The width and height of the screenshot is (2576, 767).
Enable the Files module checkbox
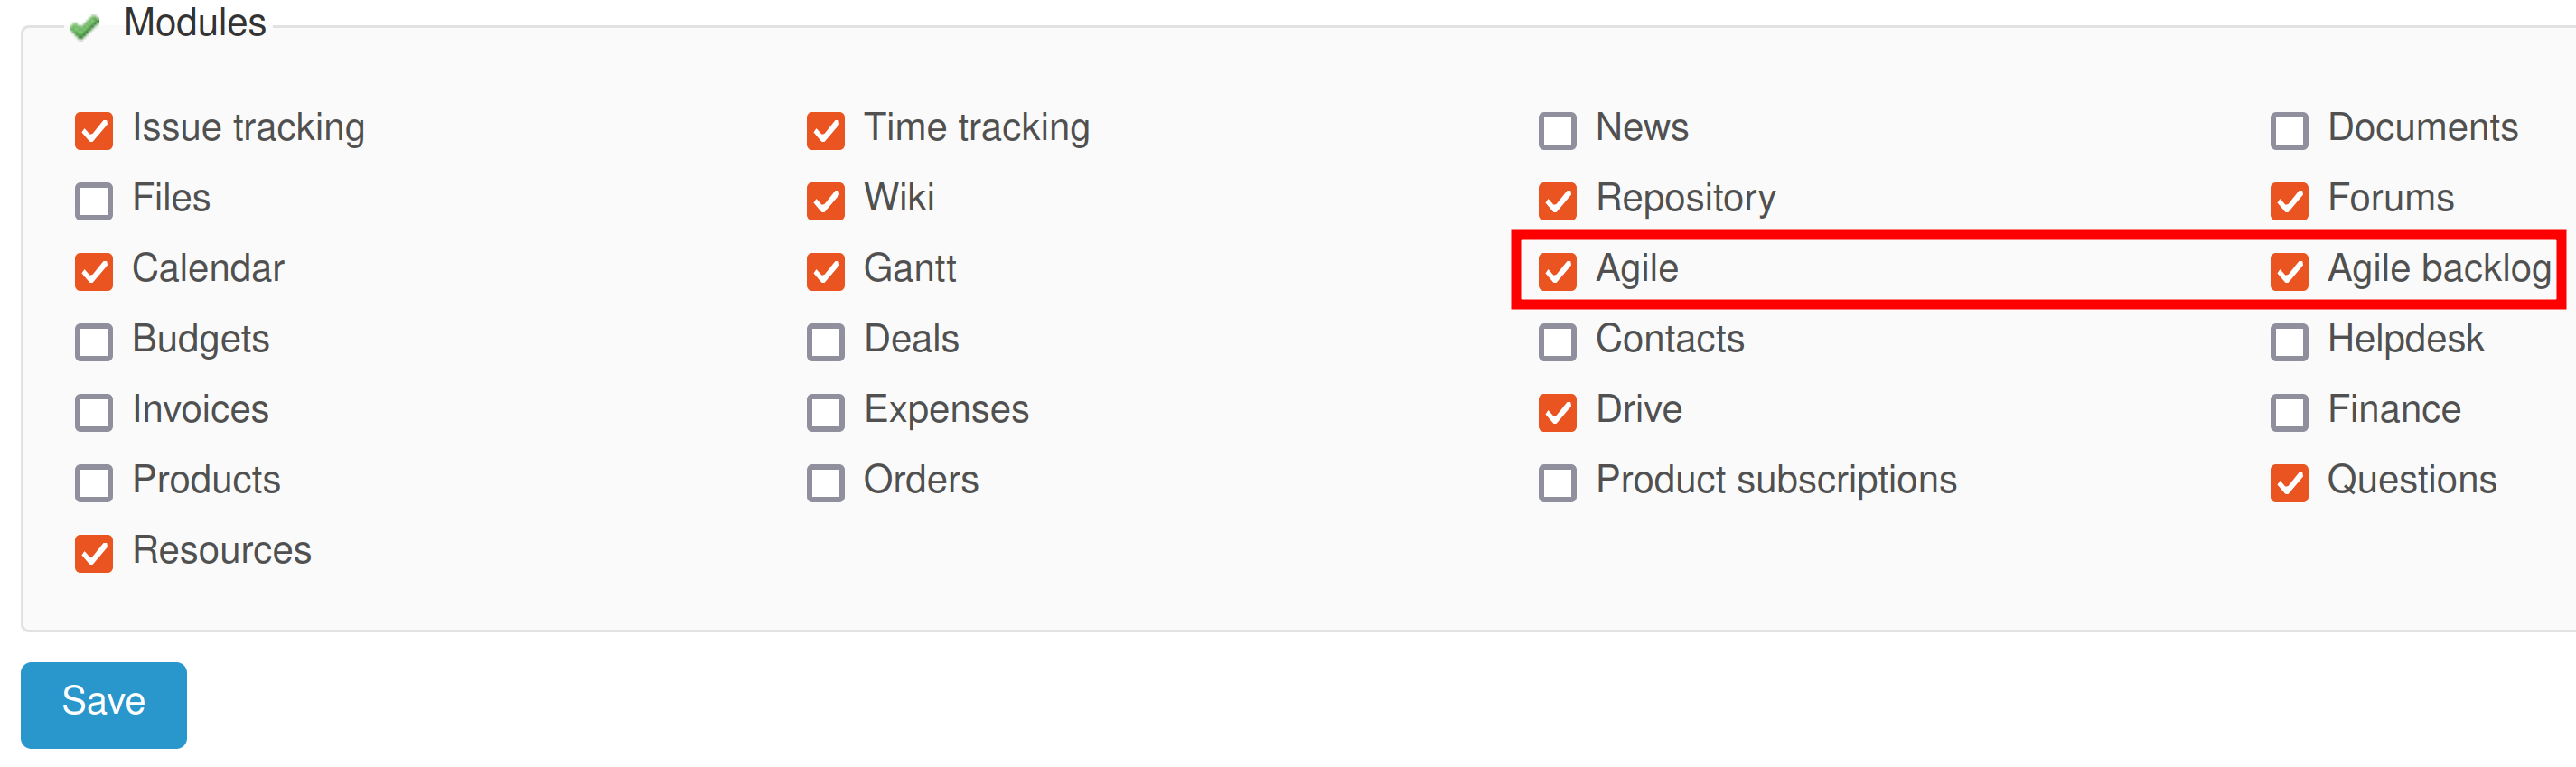(x=94, y=201)
